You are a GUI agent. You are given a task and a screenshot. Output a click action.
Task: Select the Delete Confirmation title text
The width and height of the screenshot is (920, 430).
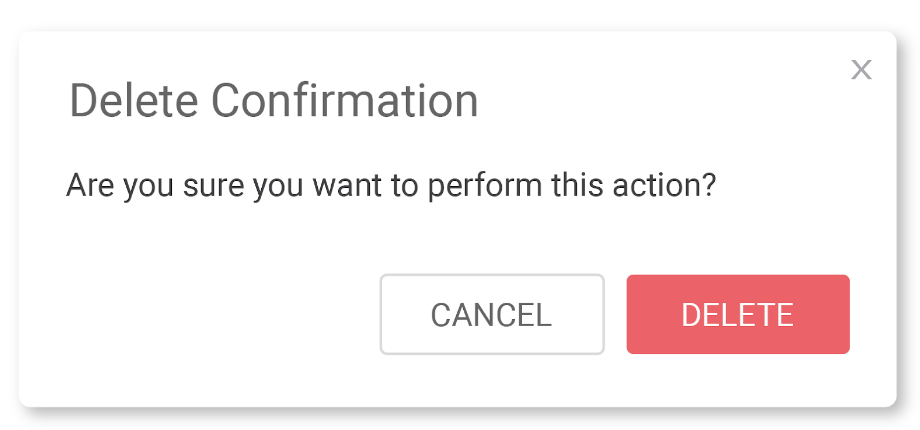[273, 100]
